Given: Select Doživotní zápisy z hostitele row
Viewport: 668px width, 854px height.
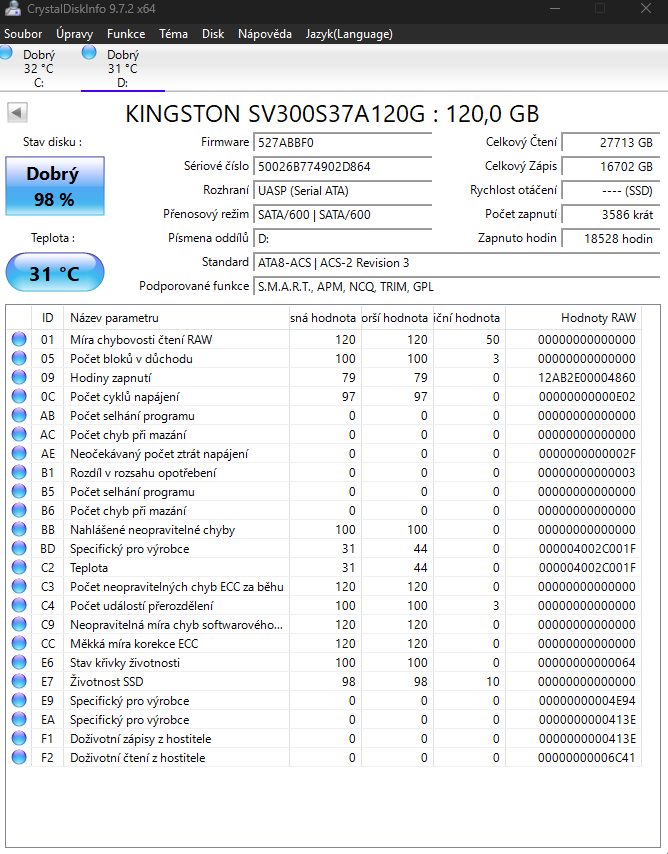Looking at the screenshot, I should coord(324,739).
